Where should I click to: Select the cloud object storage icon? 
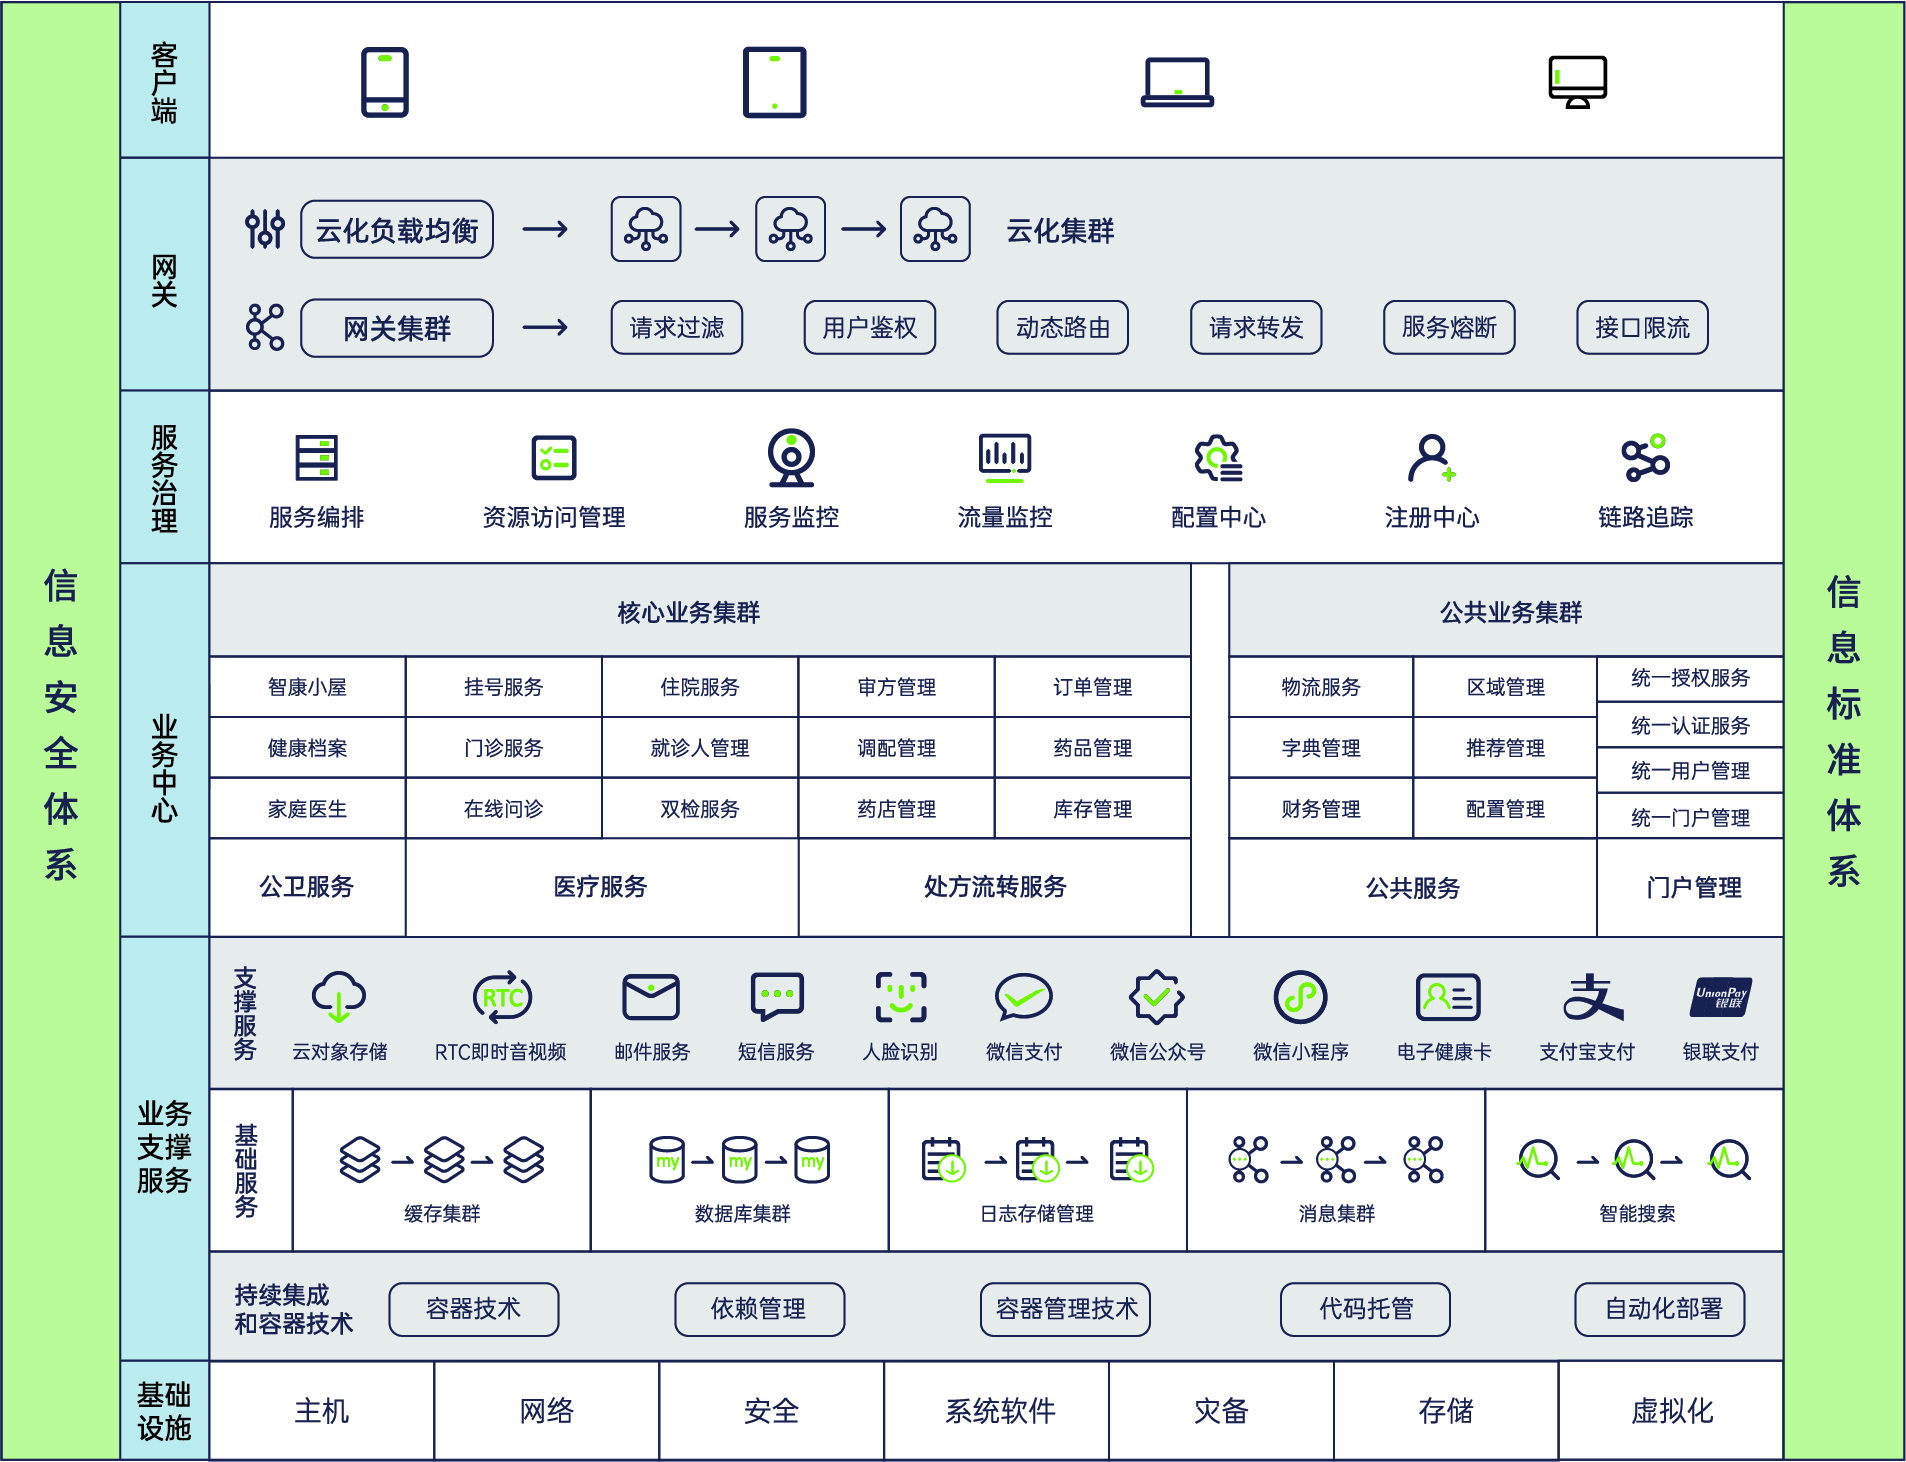point(339,997)
